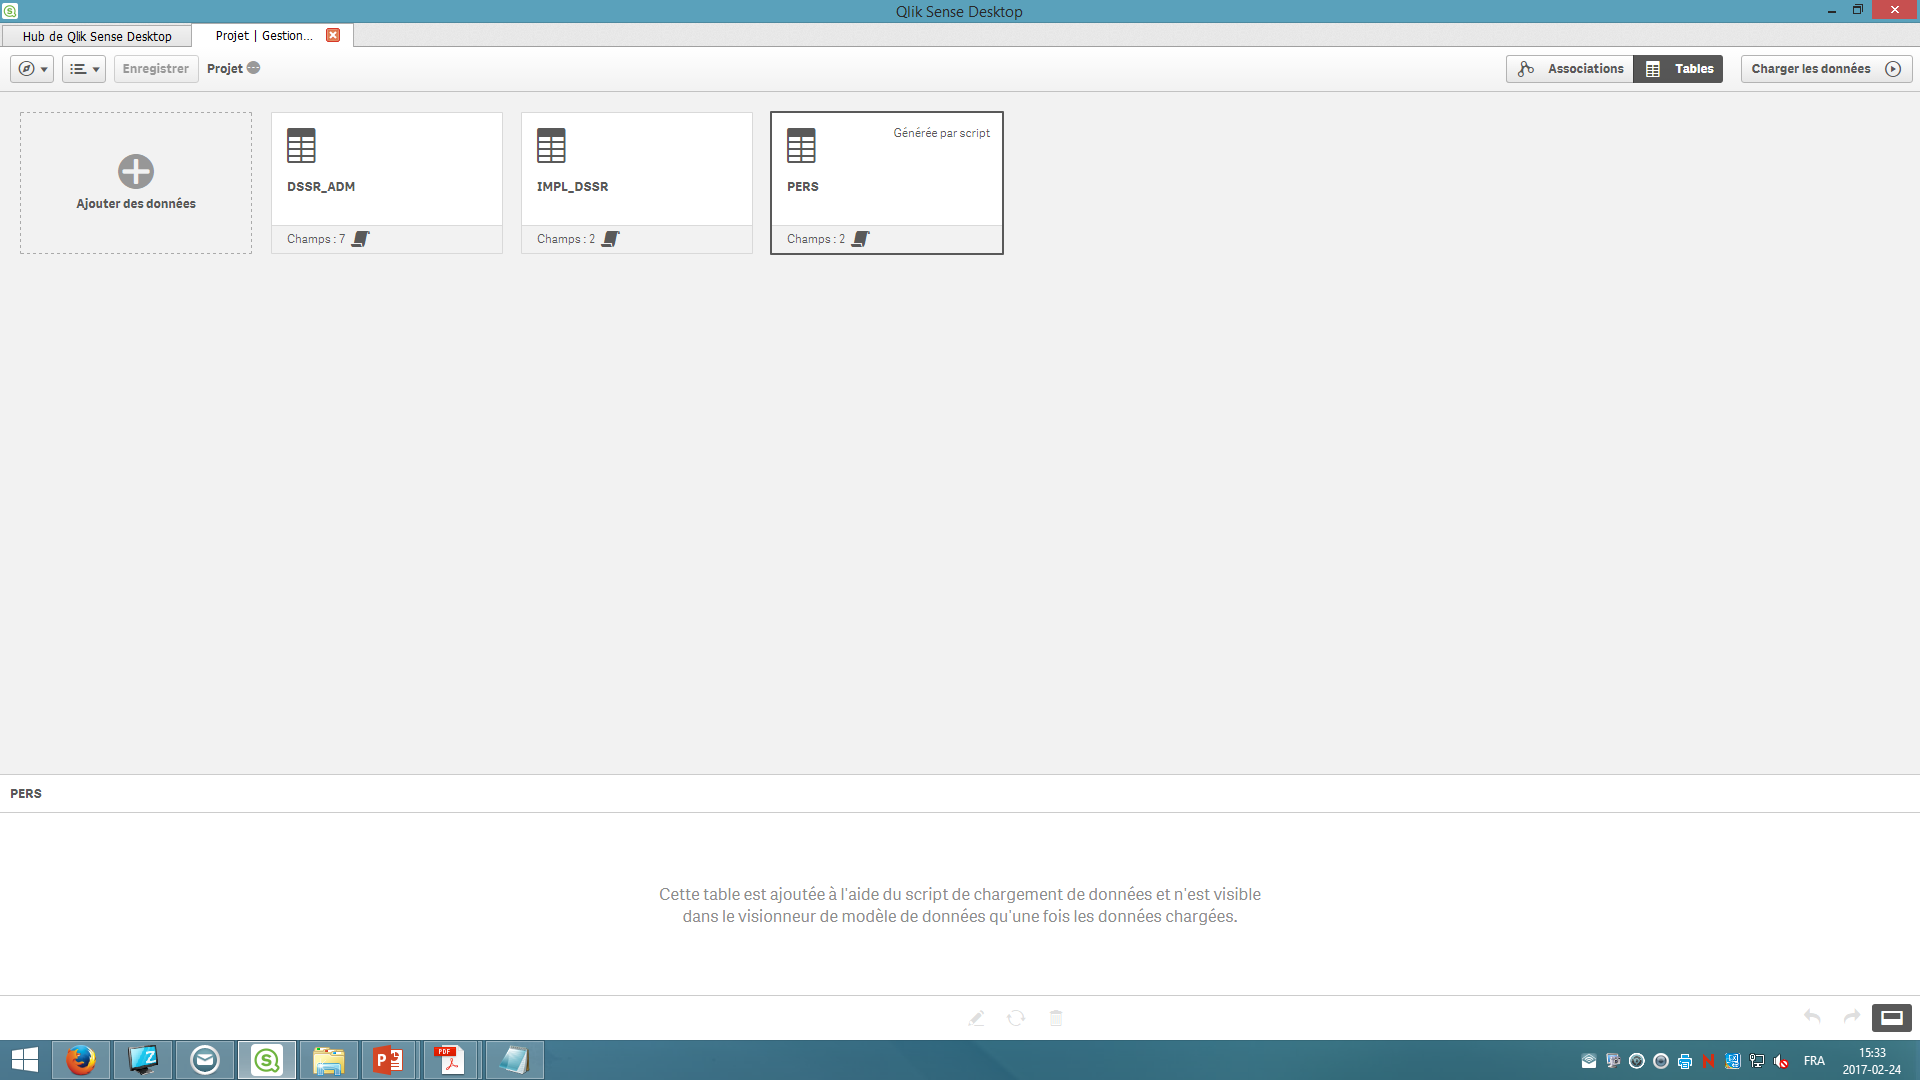
Task: Click the script icon on IMPL_DSSR card
Action: tap(611, 239)
